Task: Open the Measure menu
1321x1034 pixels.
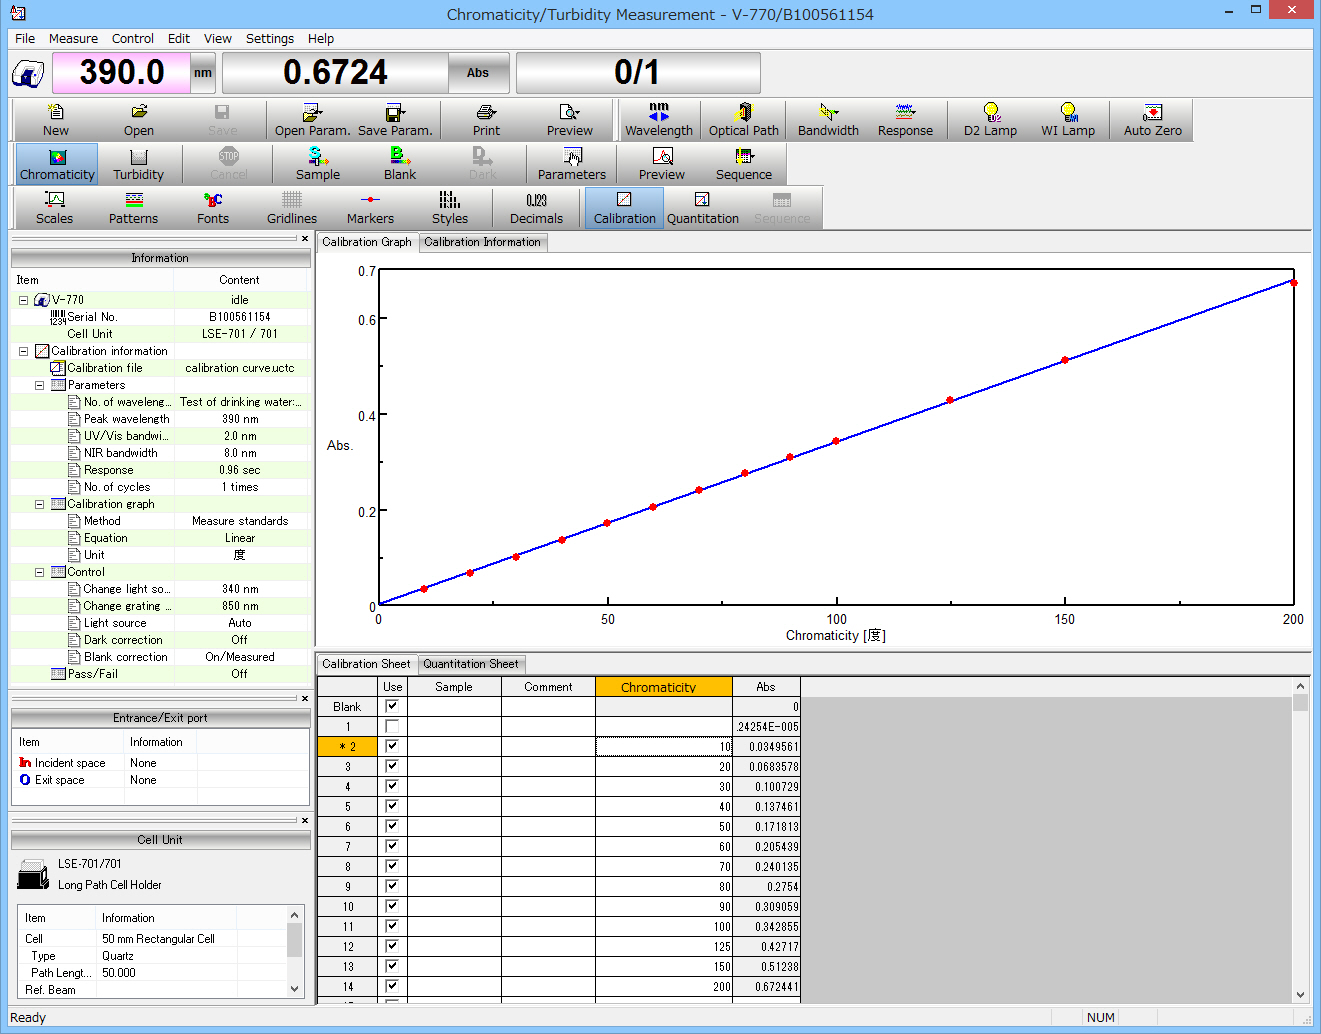Action: tap(73, 38)
